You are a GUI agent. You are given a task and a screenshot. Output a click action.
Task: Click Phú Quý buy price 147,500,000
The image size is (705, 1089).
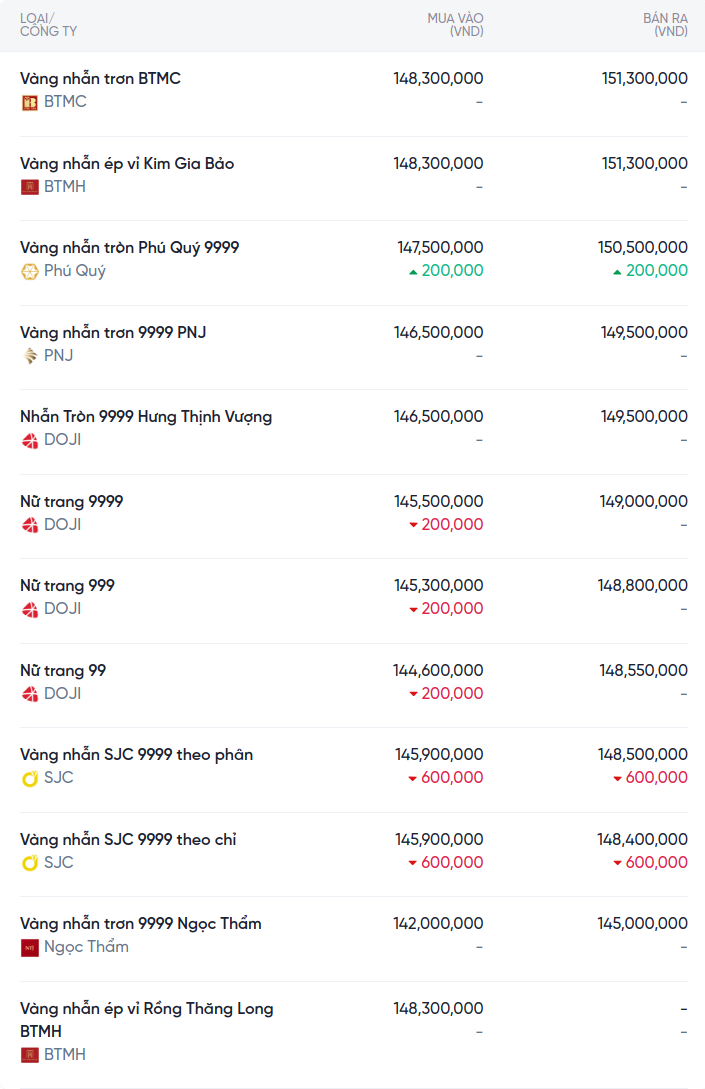(x=440, y=247)
